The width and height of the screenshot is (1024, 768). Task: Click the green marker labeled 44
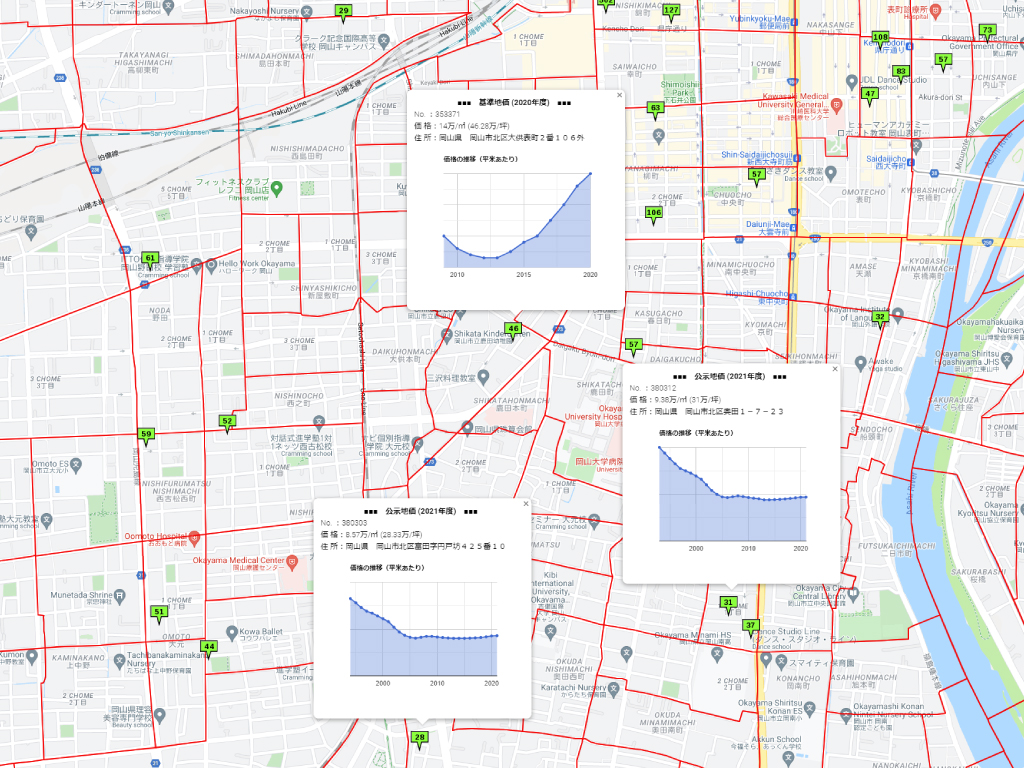pos(208,647)
